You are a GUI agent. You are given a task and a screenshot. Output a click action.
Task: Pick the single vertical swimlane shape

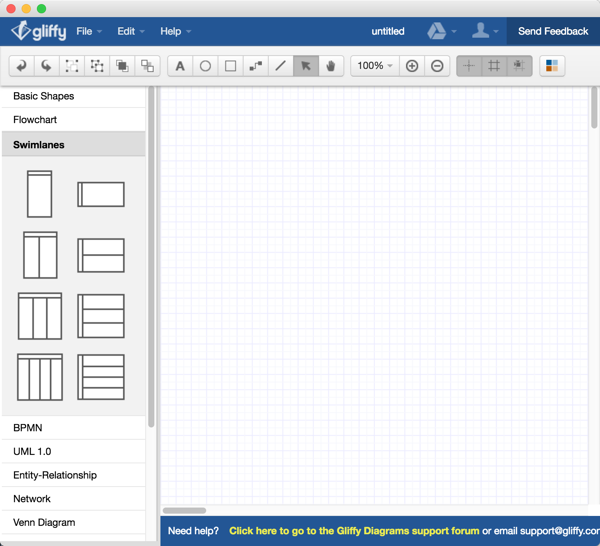click(39, 194)
